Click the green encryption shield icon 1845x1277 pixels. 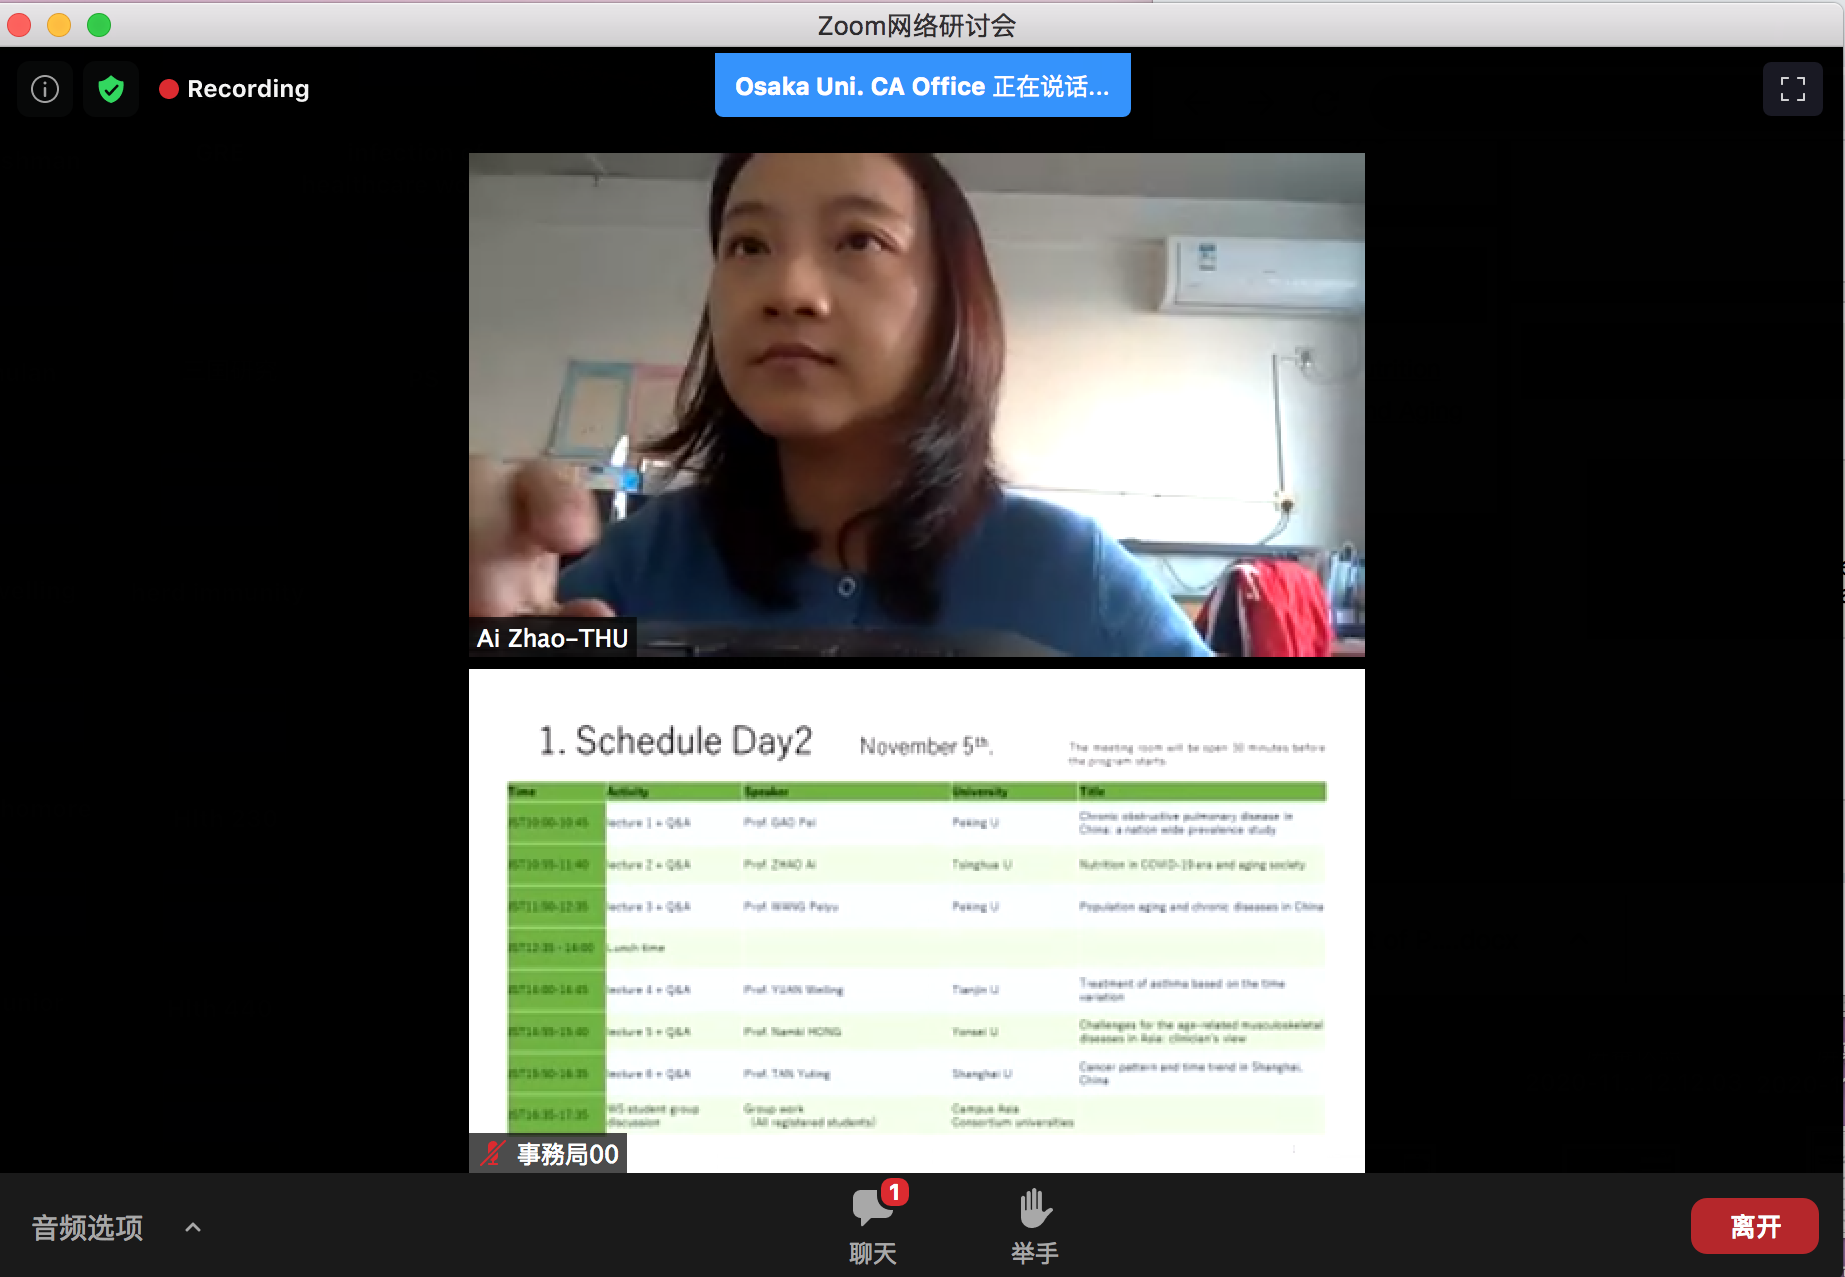(x=111, y=89)
